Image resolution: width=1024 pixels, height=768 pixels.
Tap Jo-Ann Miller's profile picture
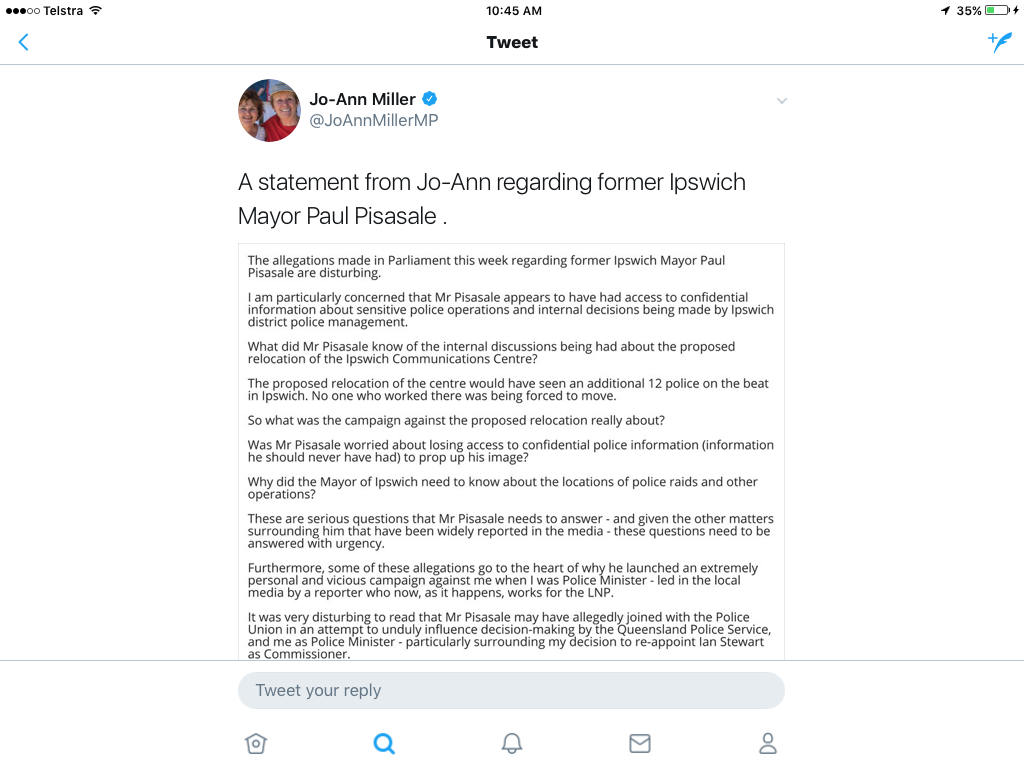pos(269,110)
